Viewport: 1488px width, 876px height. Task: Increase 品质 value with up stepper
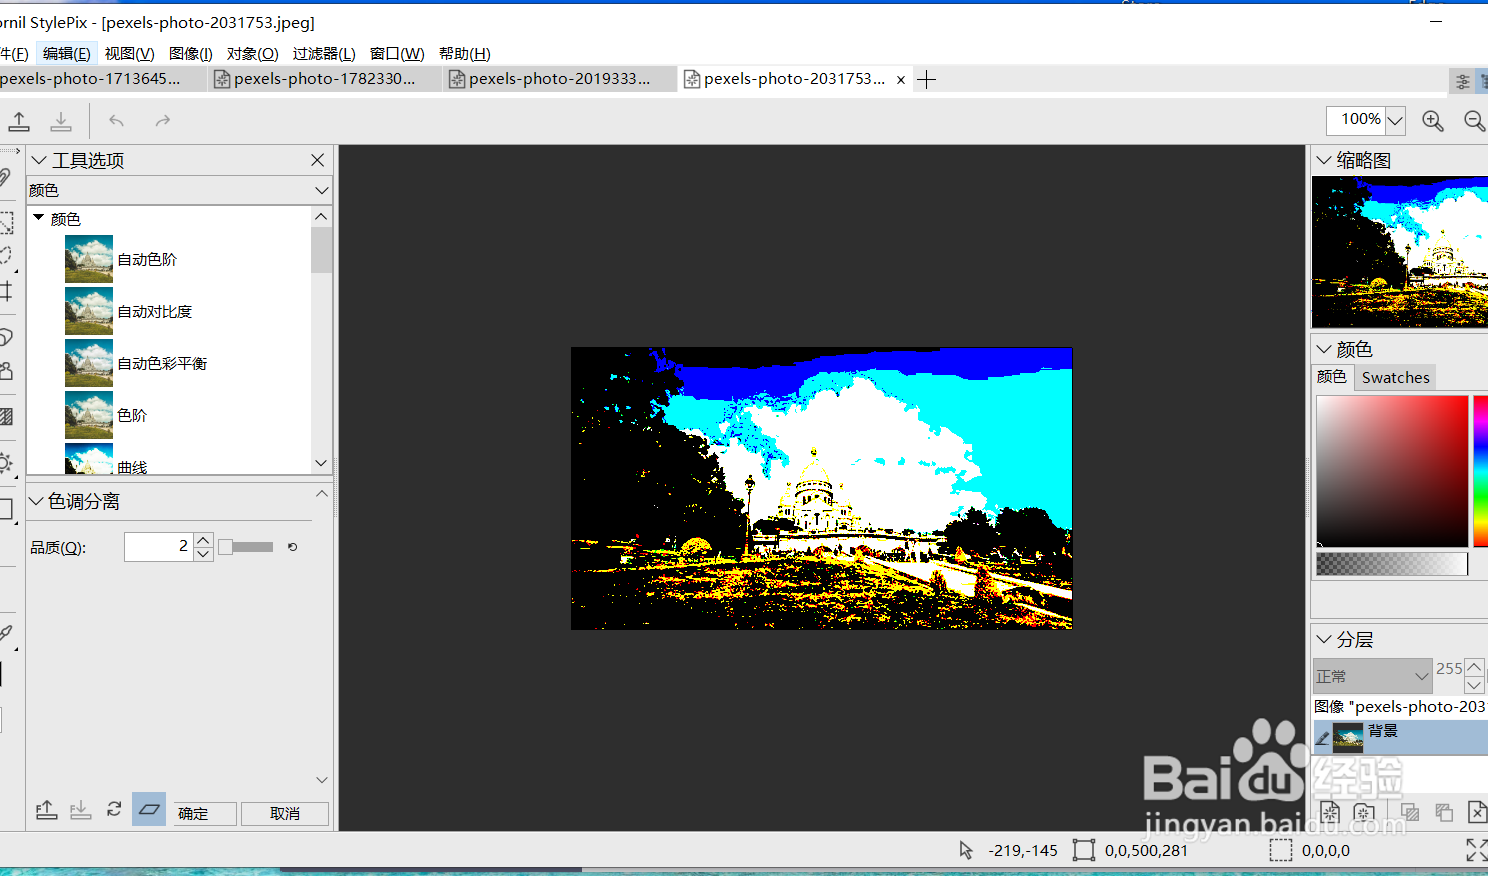[x=203, y=540]
